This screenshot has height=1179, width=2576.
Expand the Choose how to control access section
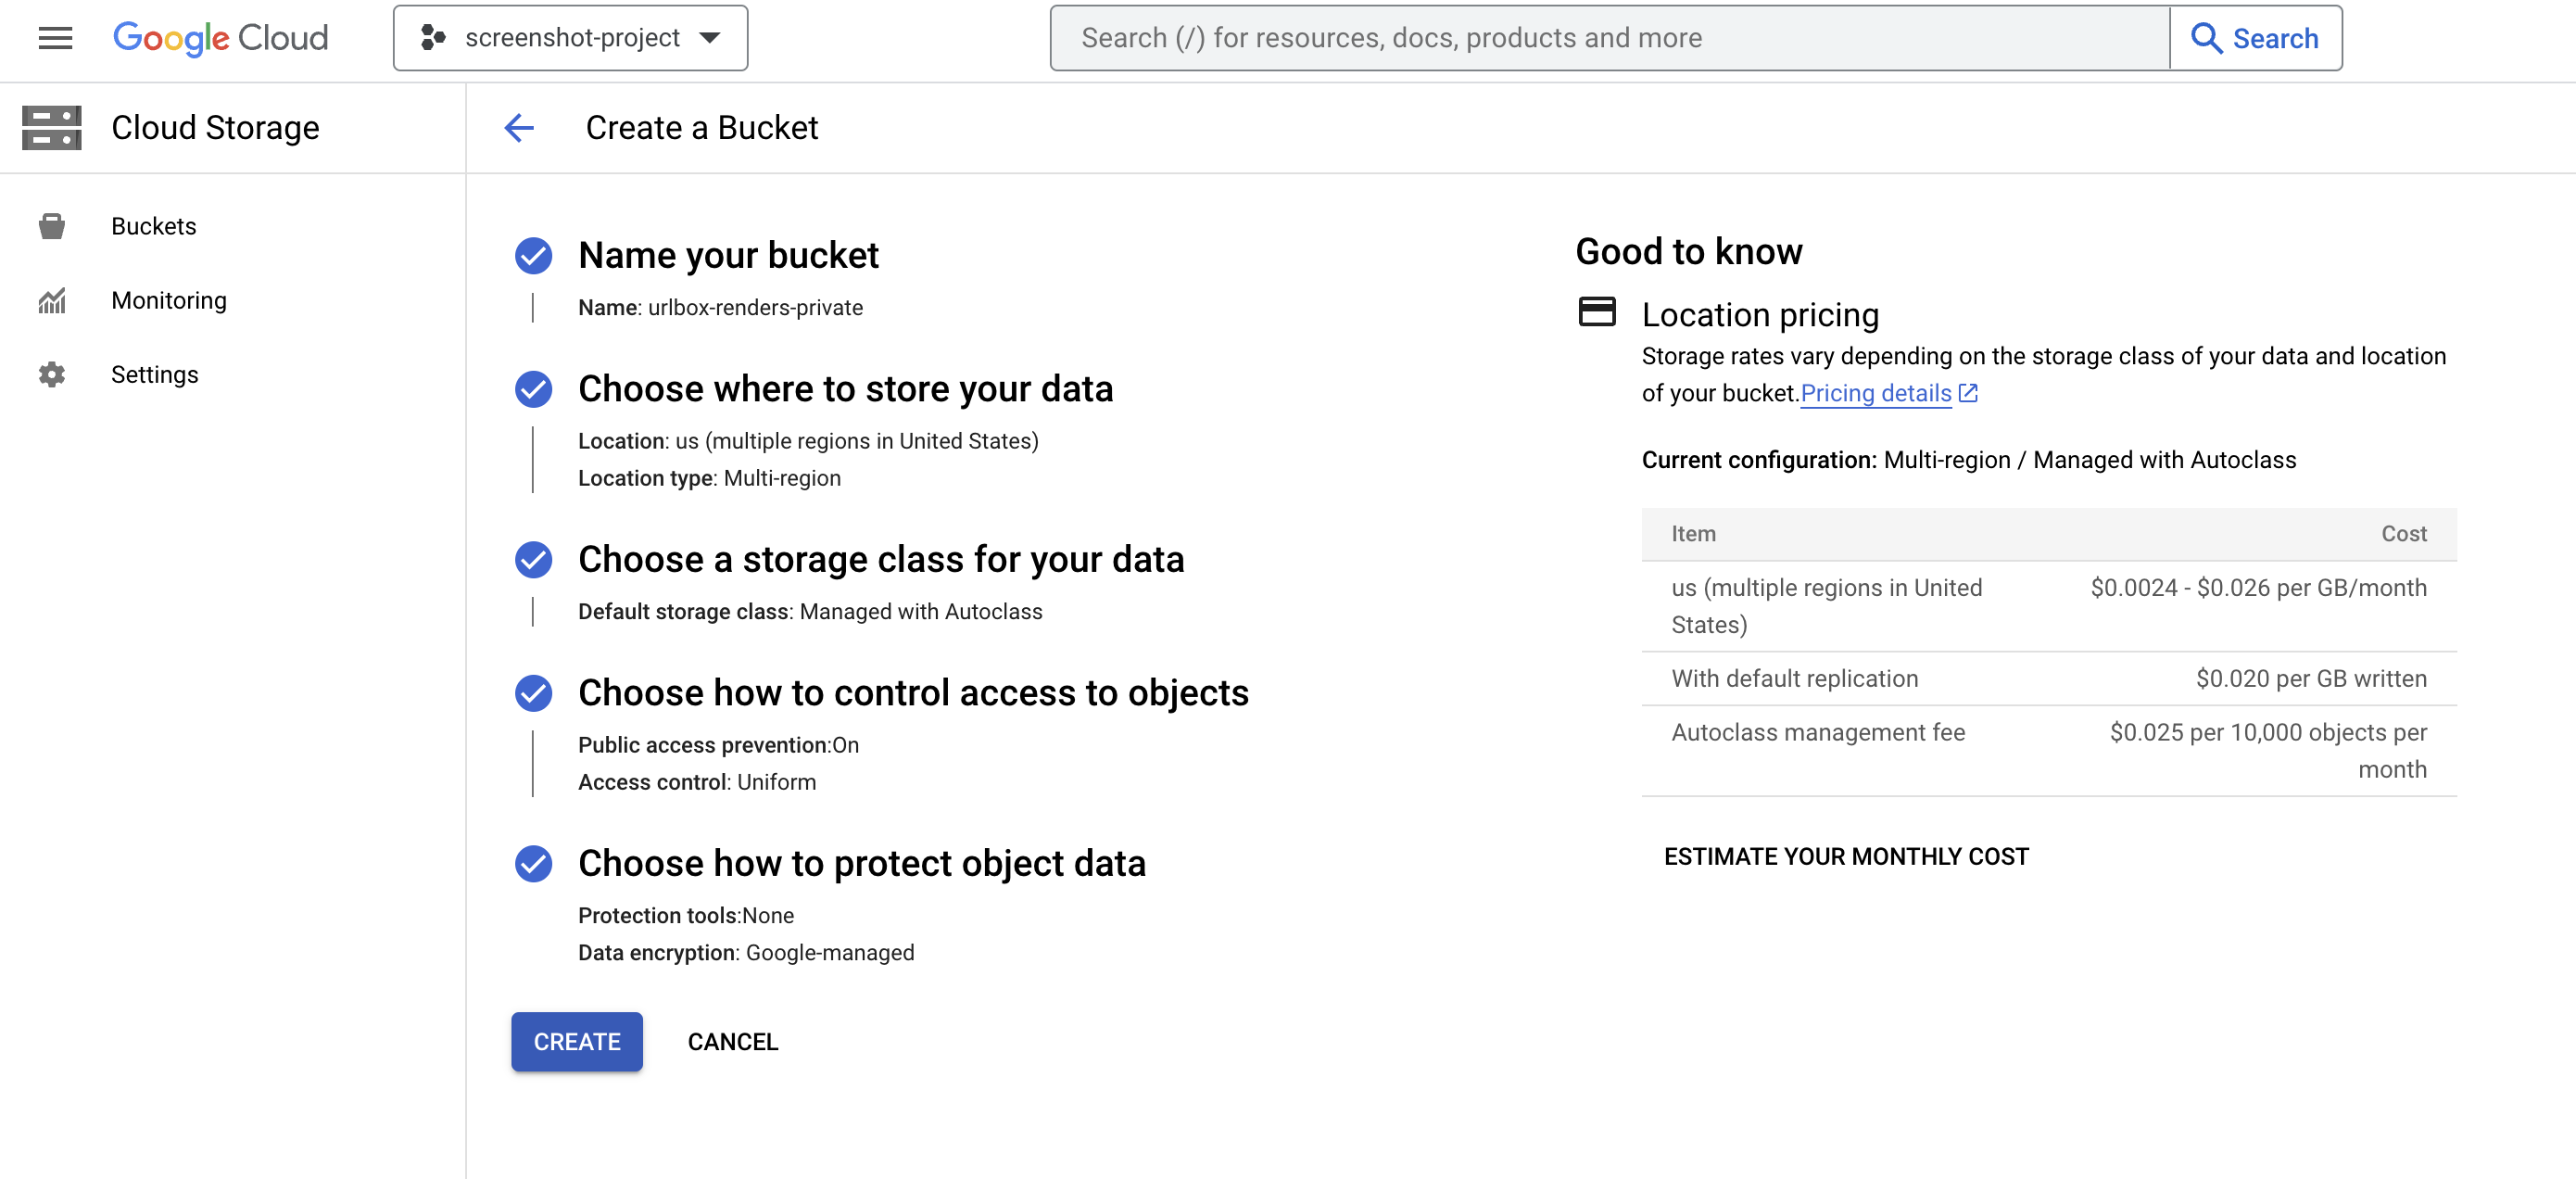click(x=912, y=693)
